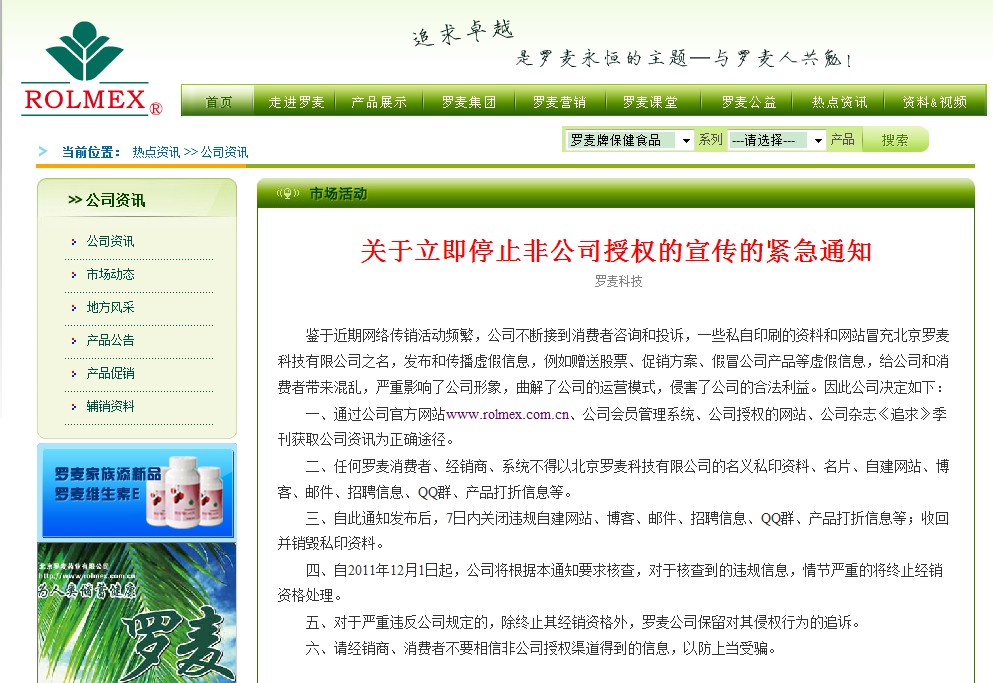Viewport: 993px width, 683px height.
Task: Follow the 热点资讯 breadcrumb link
Action: click(156, 152)
